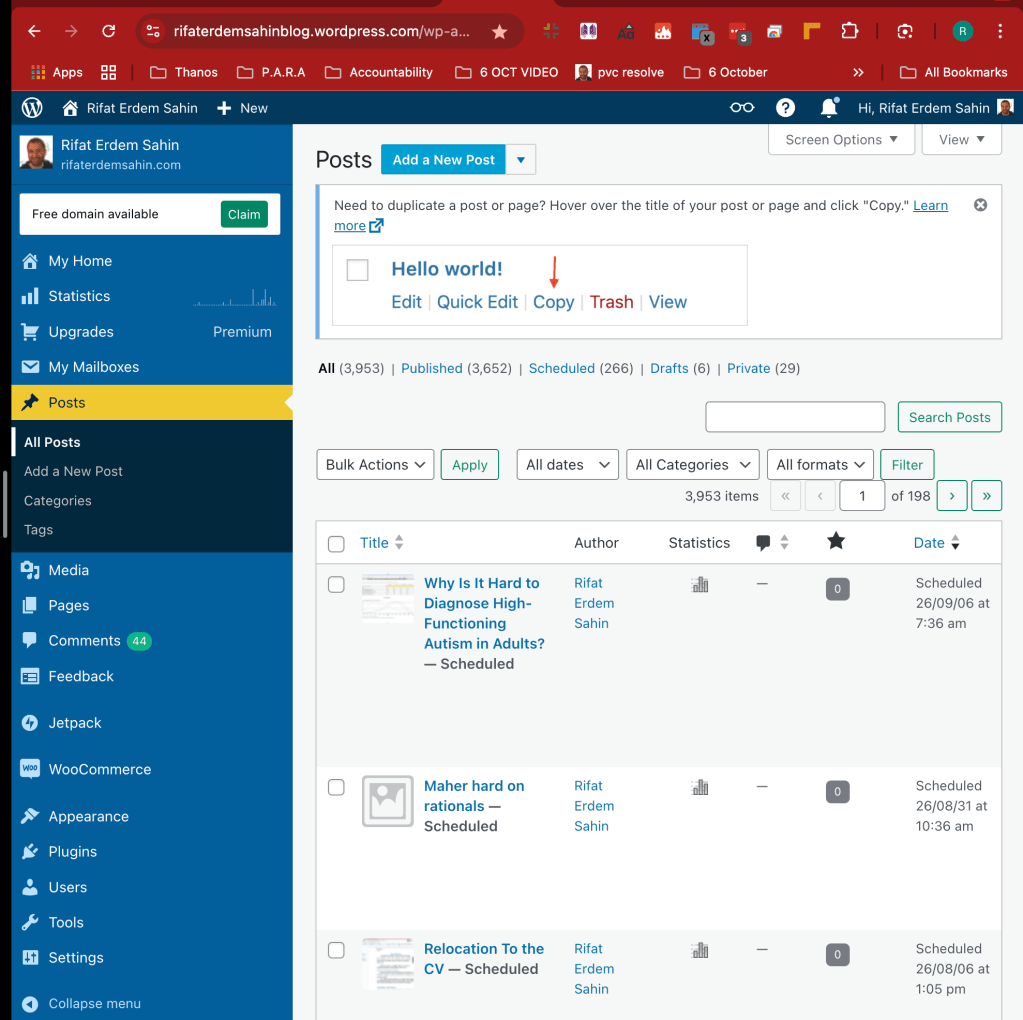This screenshot has height=1020, width=1023.
Task: Jump to the last page arrow
Action: tap(986, 496)
